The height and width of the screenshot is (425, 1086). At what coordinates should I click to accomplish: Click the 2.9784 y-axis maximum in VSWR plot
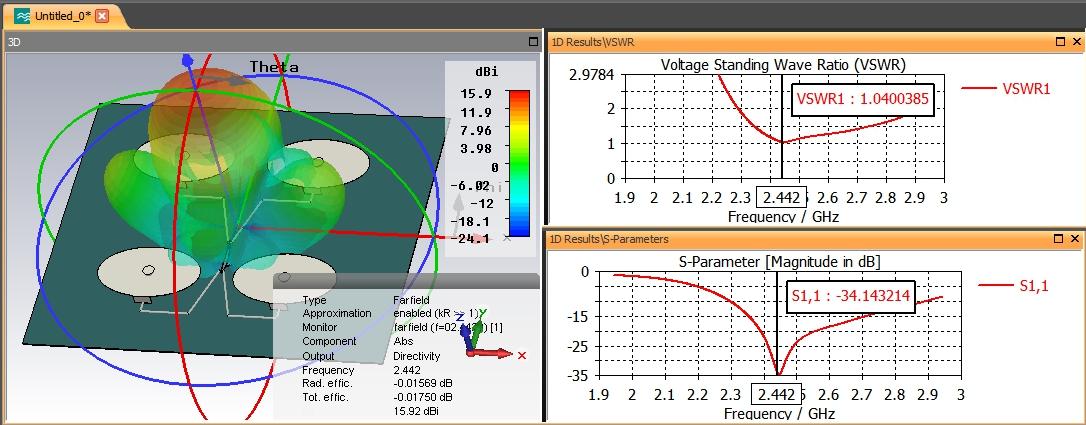pos(591,74)
